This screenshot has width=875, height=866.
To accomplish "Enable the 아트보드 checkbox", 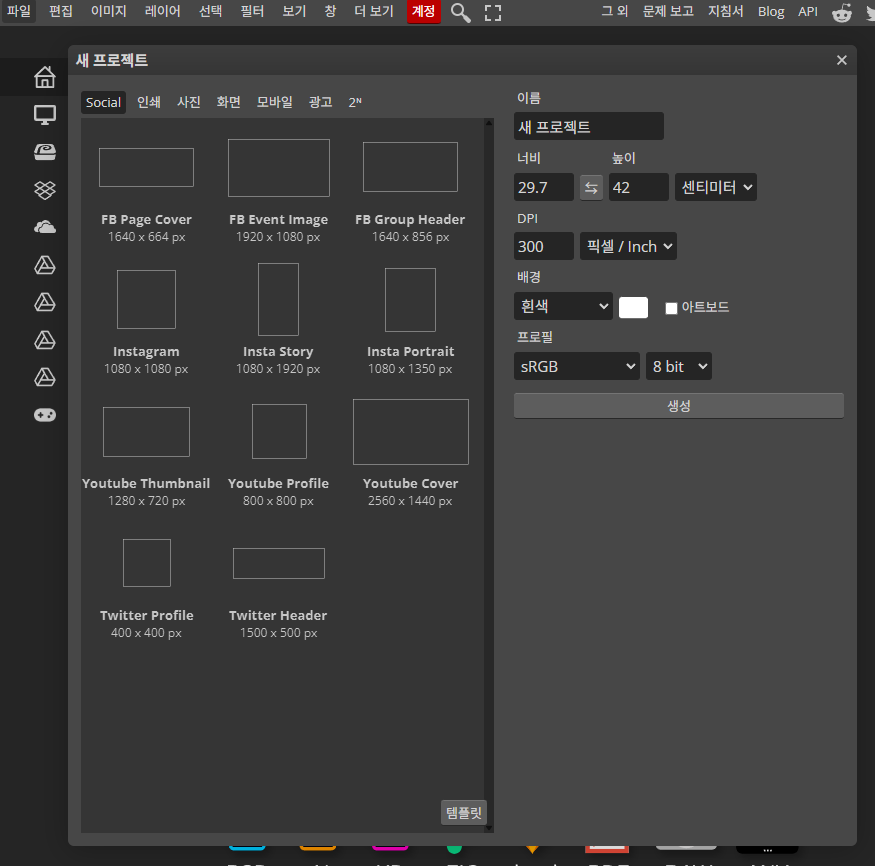I will click(x=671, y=308).
